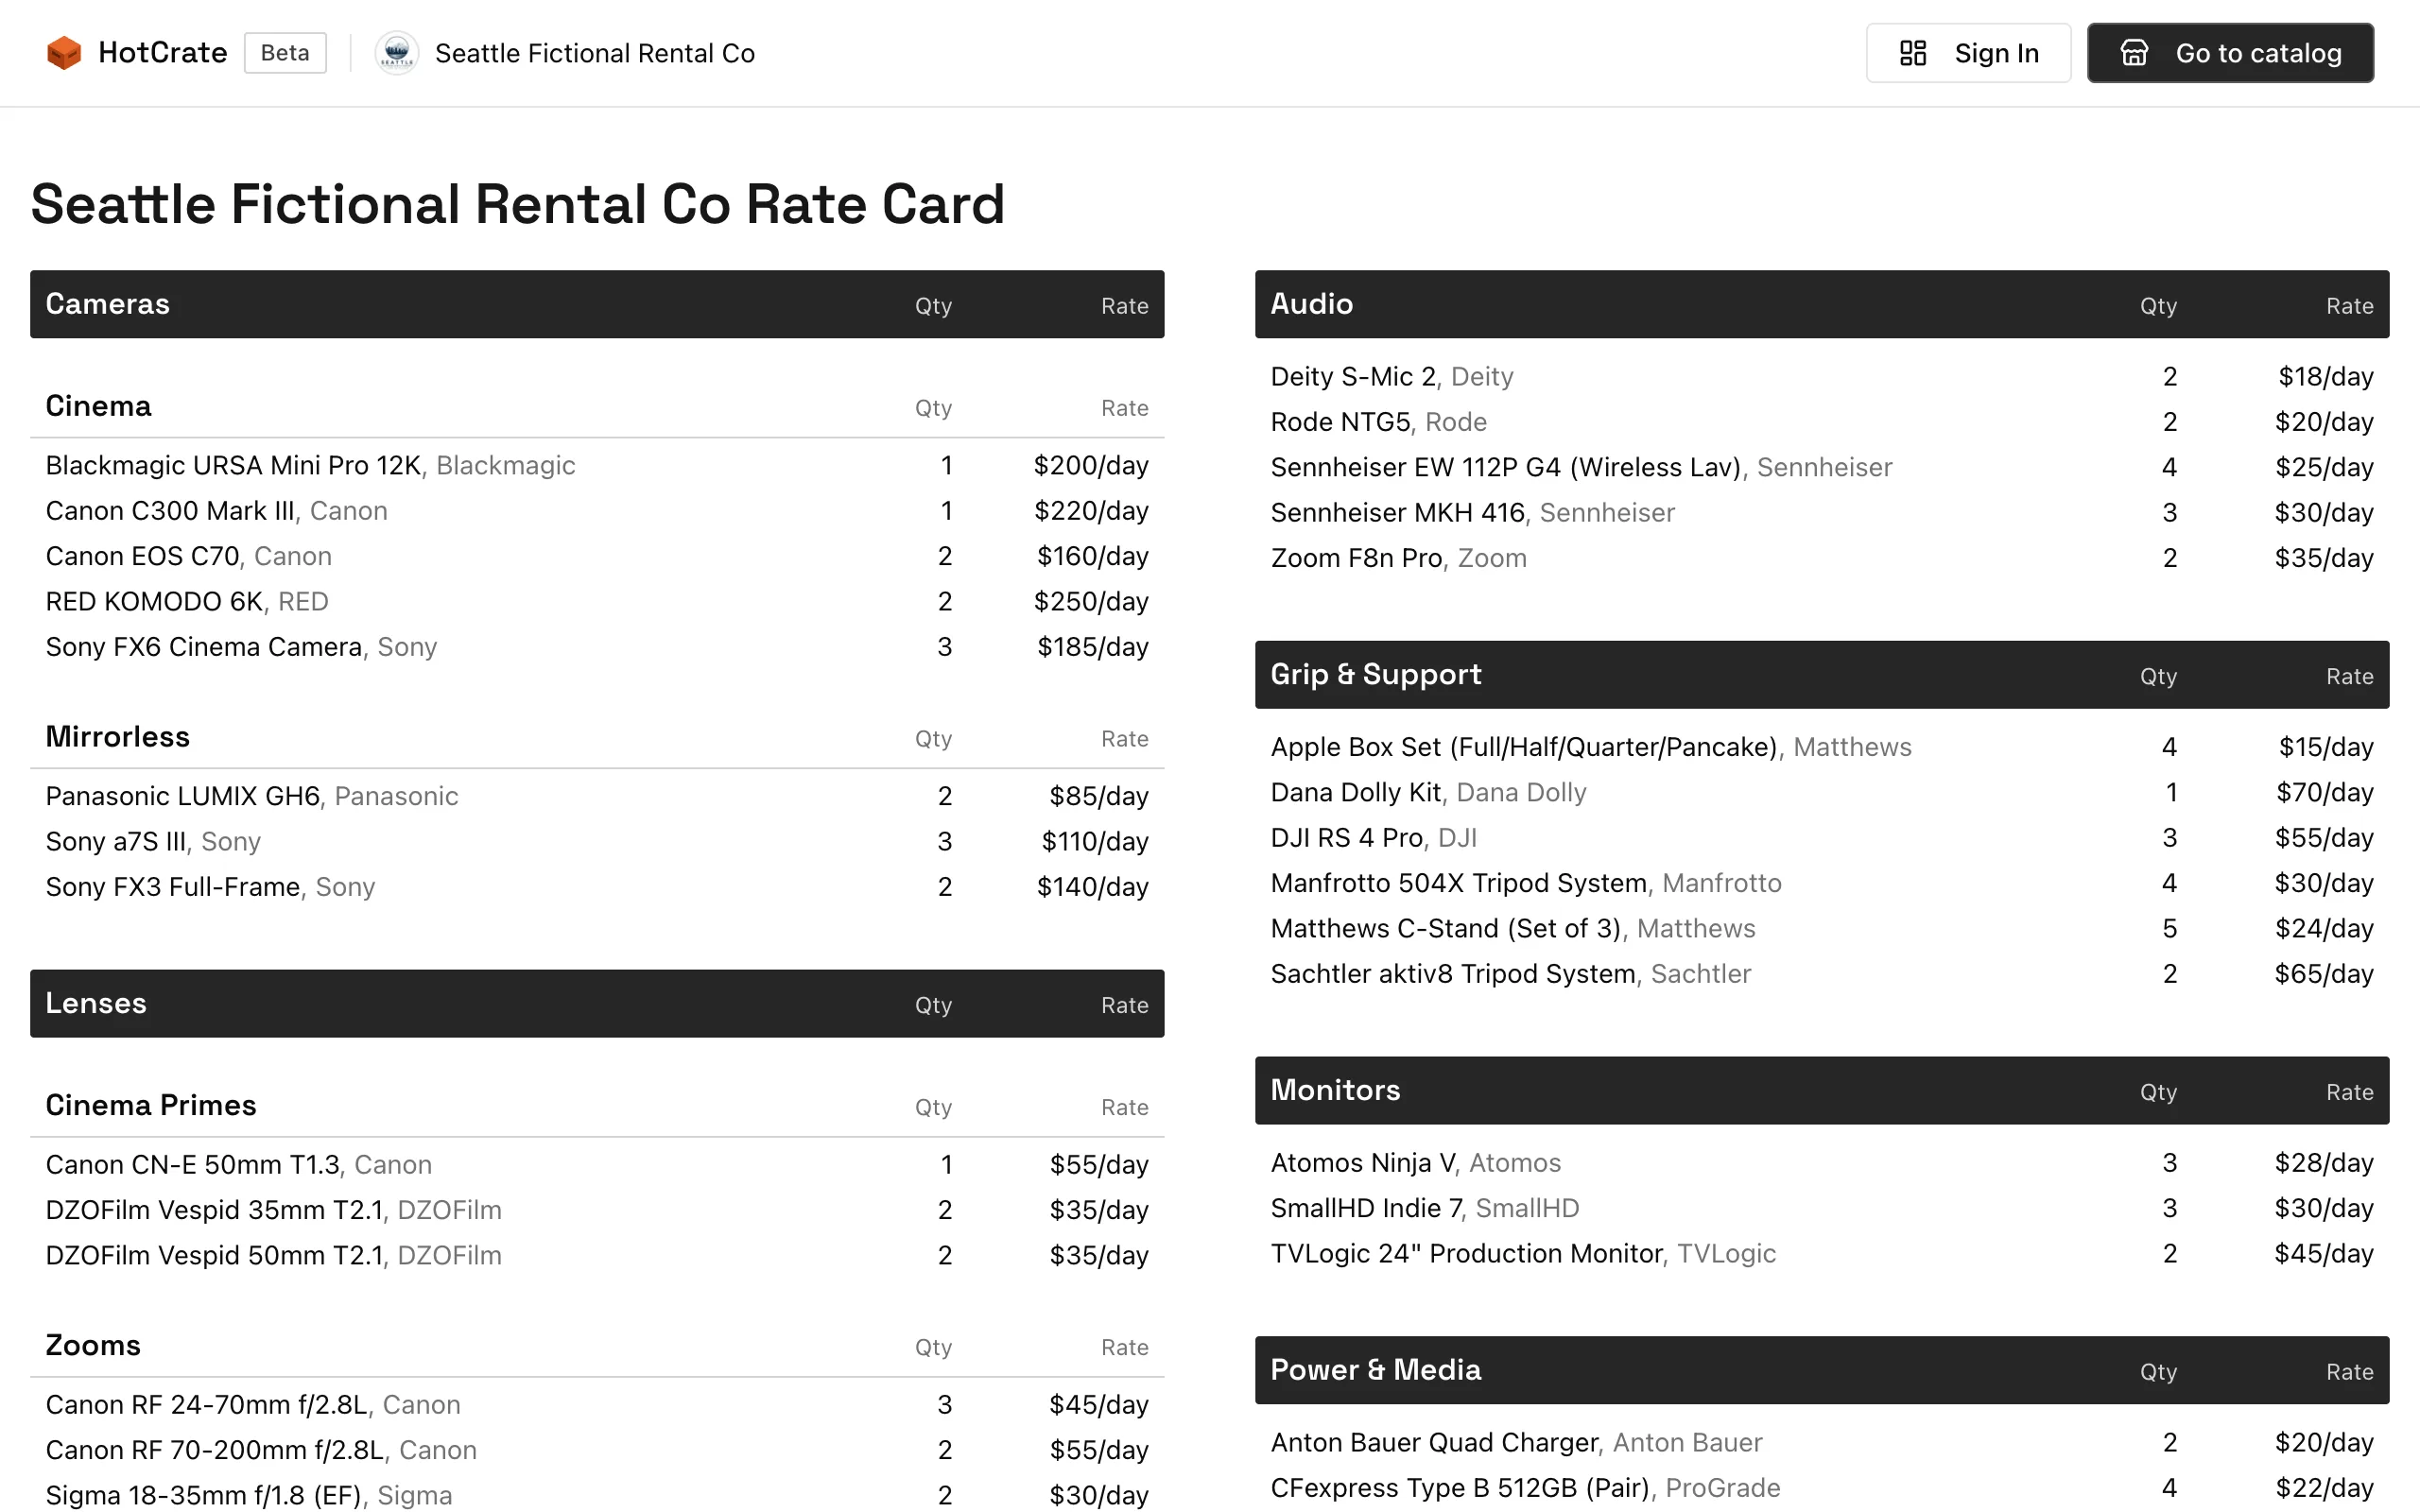Click the Apple Box Set item

(x=1822, y=747)
